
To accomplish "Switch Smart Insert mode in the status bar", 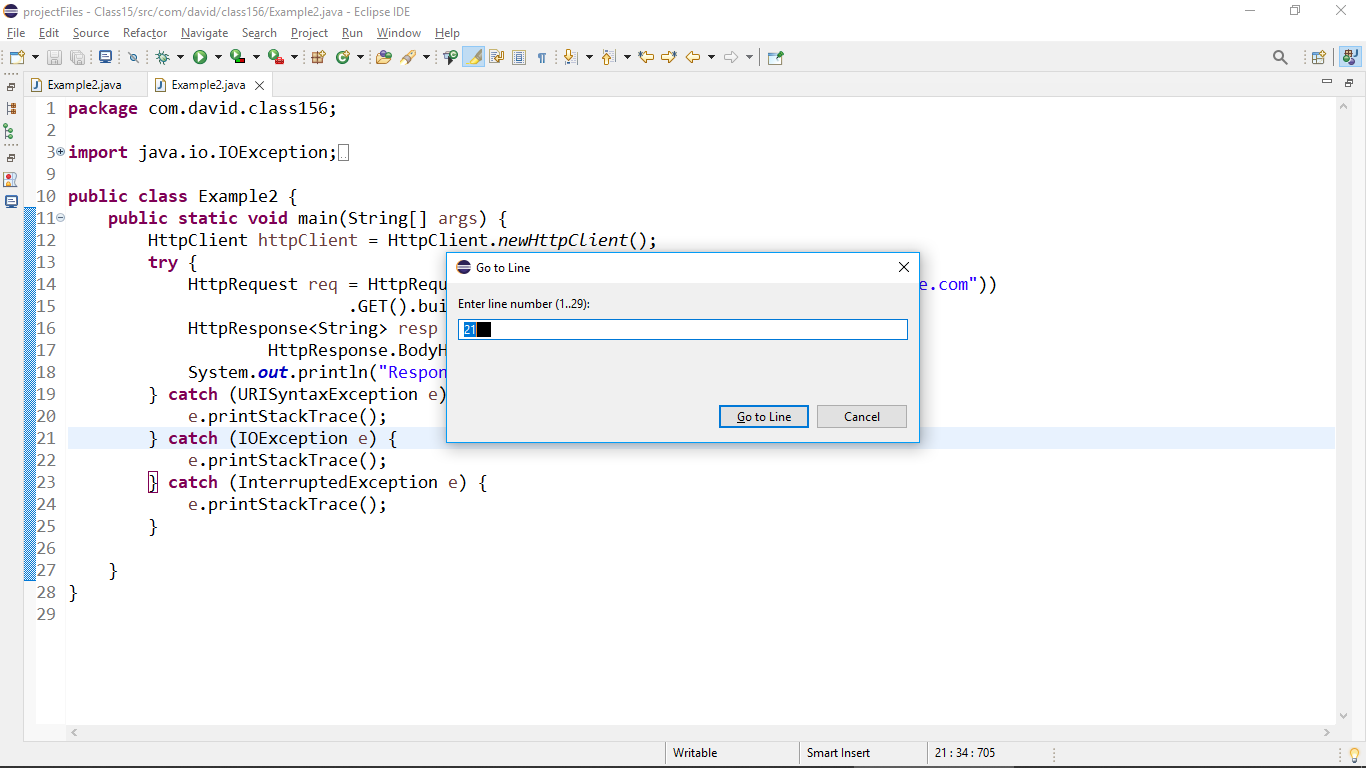I will (838, 752).
